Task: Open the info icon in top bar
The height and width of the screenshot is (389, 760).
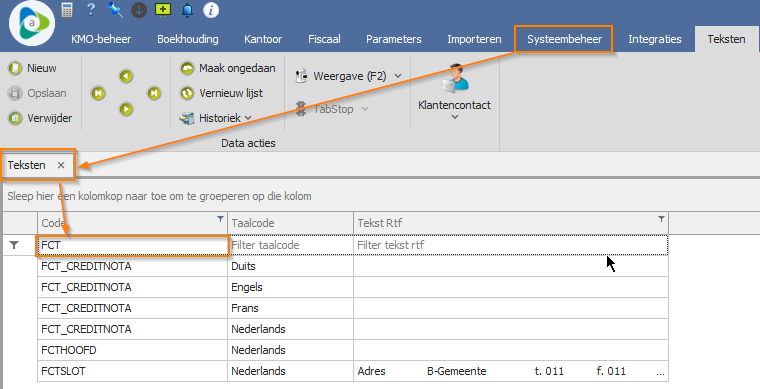Action: click(211, 10)
